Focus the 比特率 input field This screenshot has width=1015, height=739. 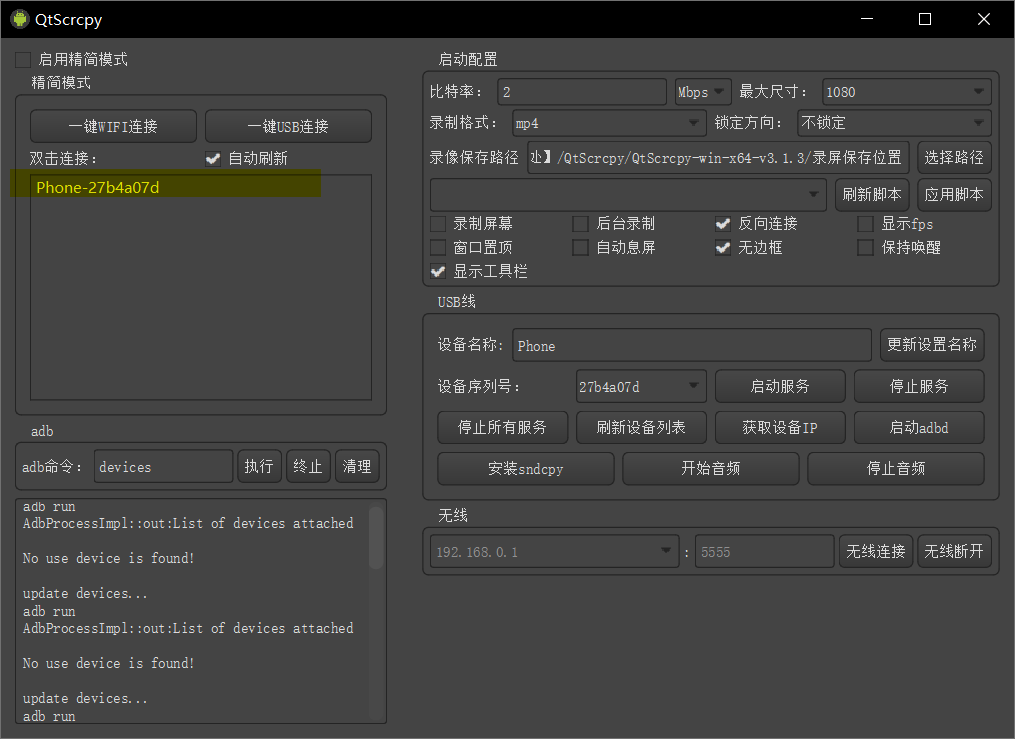pos(582,92)
